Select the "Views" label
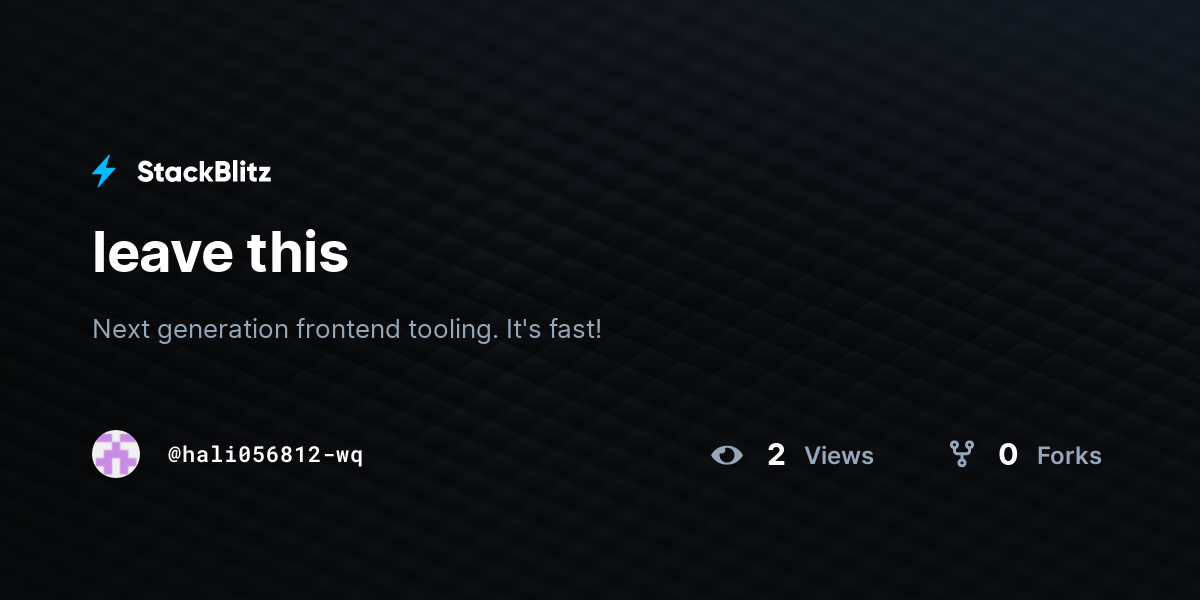Screen dimensions: 1200x600 [839, 456]
